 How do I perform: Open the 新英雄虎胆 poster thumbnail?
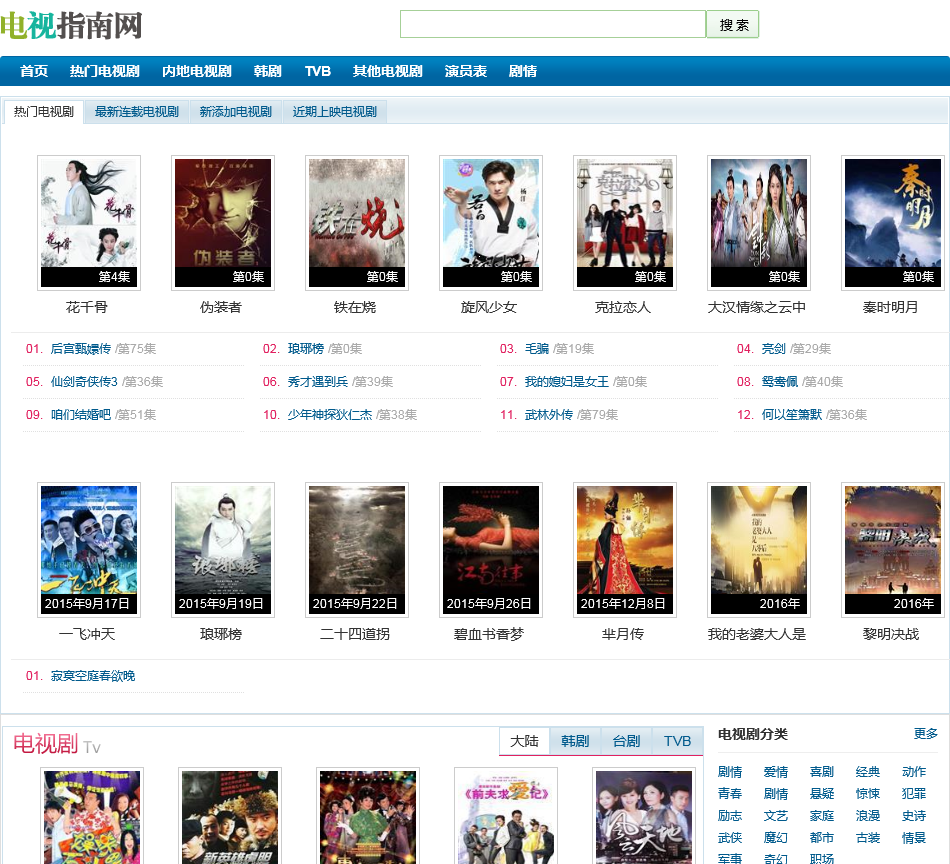click(x=230, y=816)
